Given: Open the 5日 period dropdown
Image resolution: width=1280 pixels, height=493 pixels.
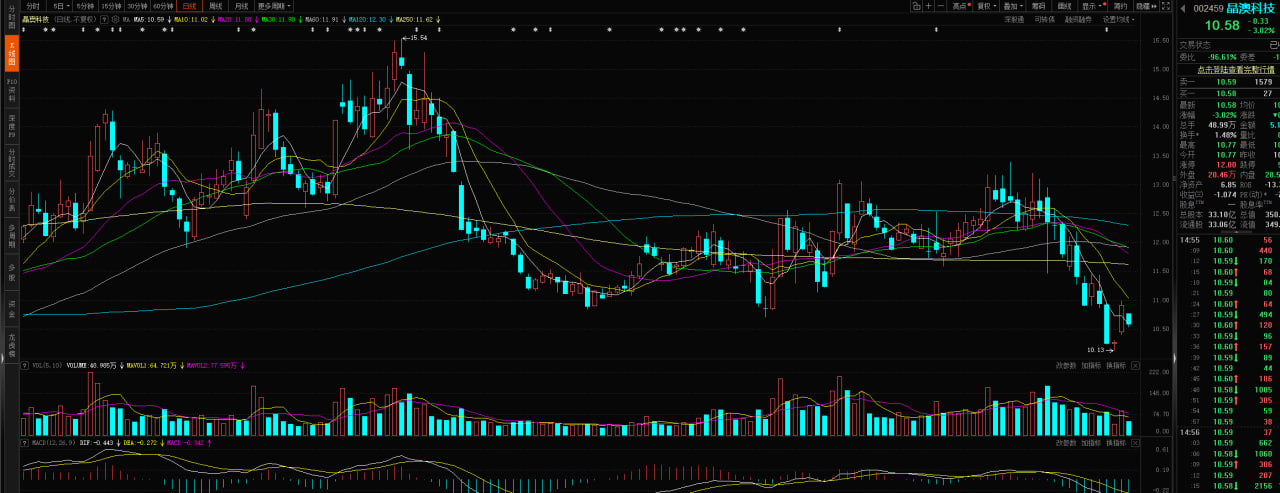Looking at the screenshot, I should [60, 6].
